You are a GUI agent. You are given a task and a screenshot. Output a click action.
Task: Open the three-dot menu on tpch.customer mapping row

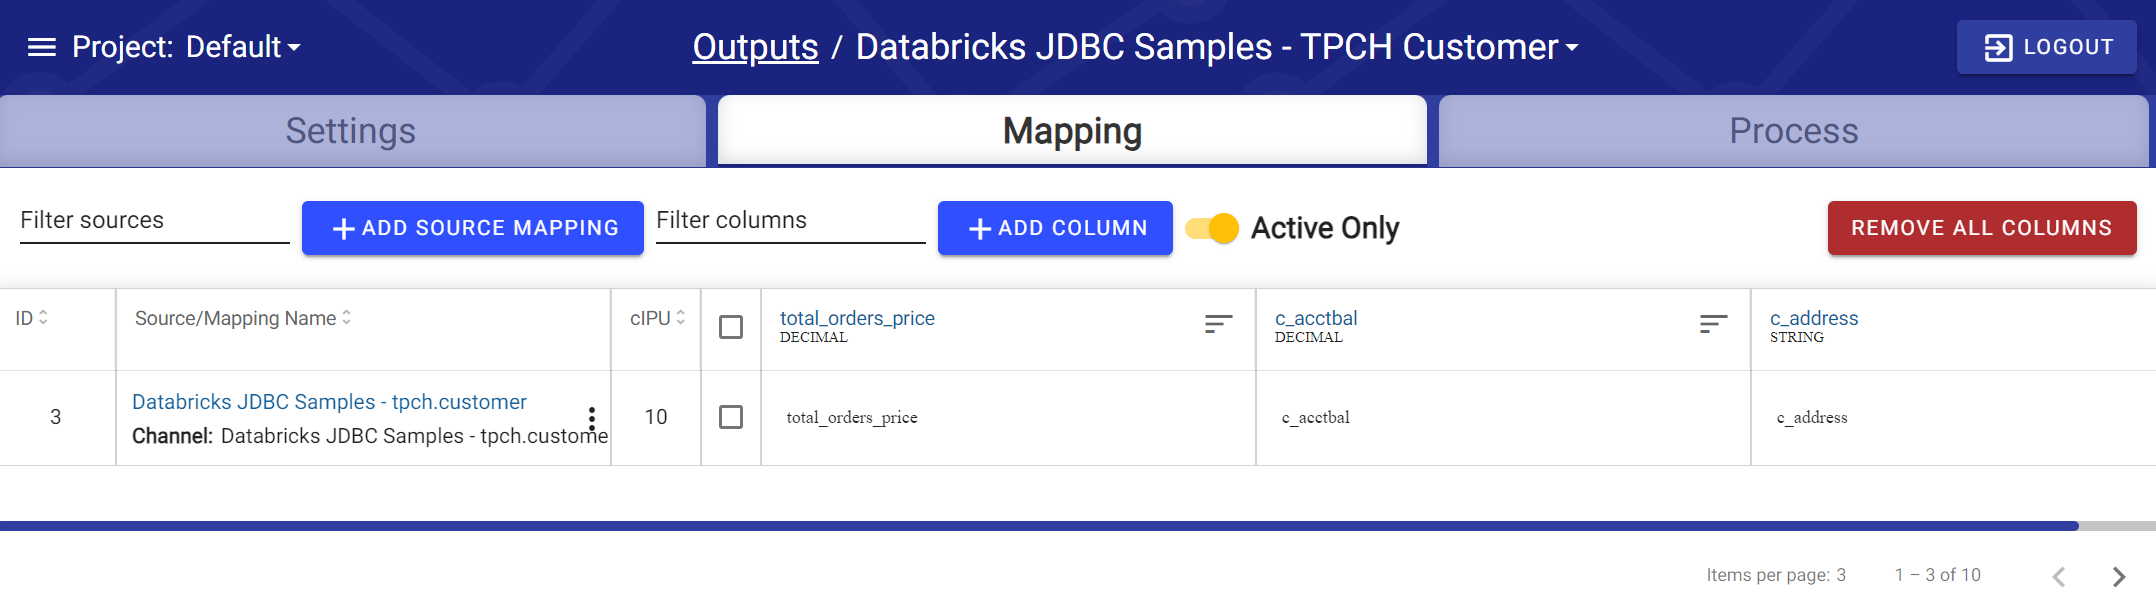click(592, 417)
